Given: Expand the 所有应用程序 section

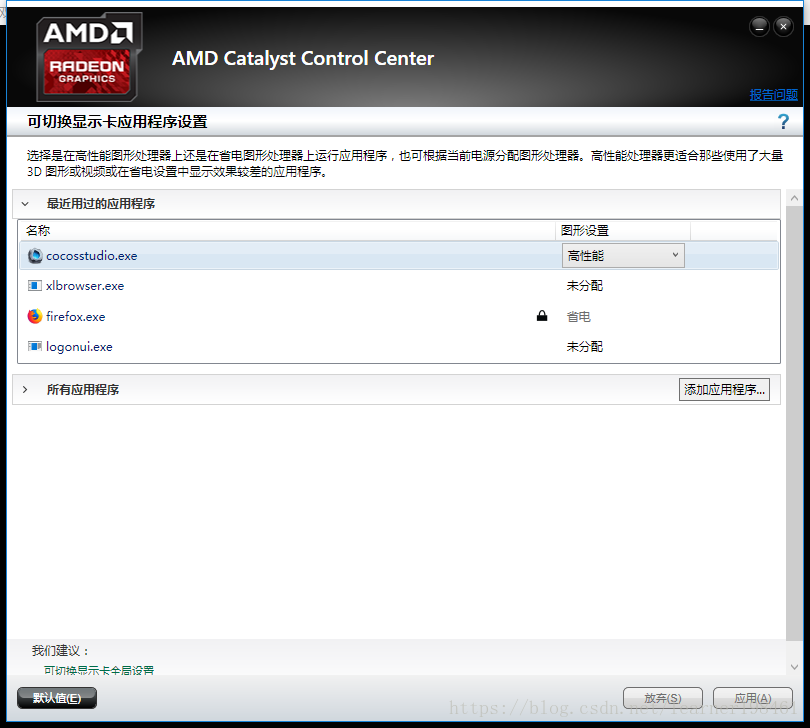Looking at the screenshot, I should (25, 390).
